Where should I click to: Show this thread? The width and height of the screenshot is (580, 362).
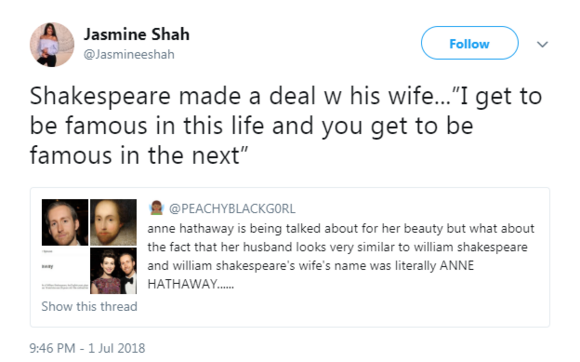point(89,306)
